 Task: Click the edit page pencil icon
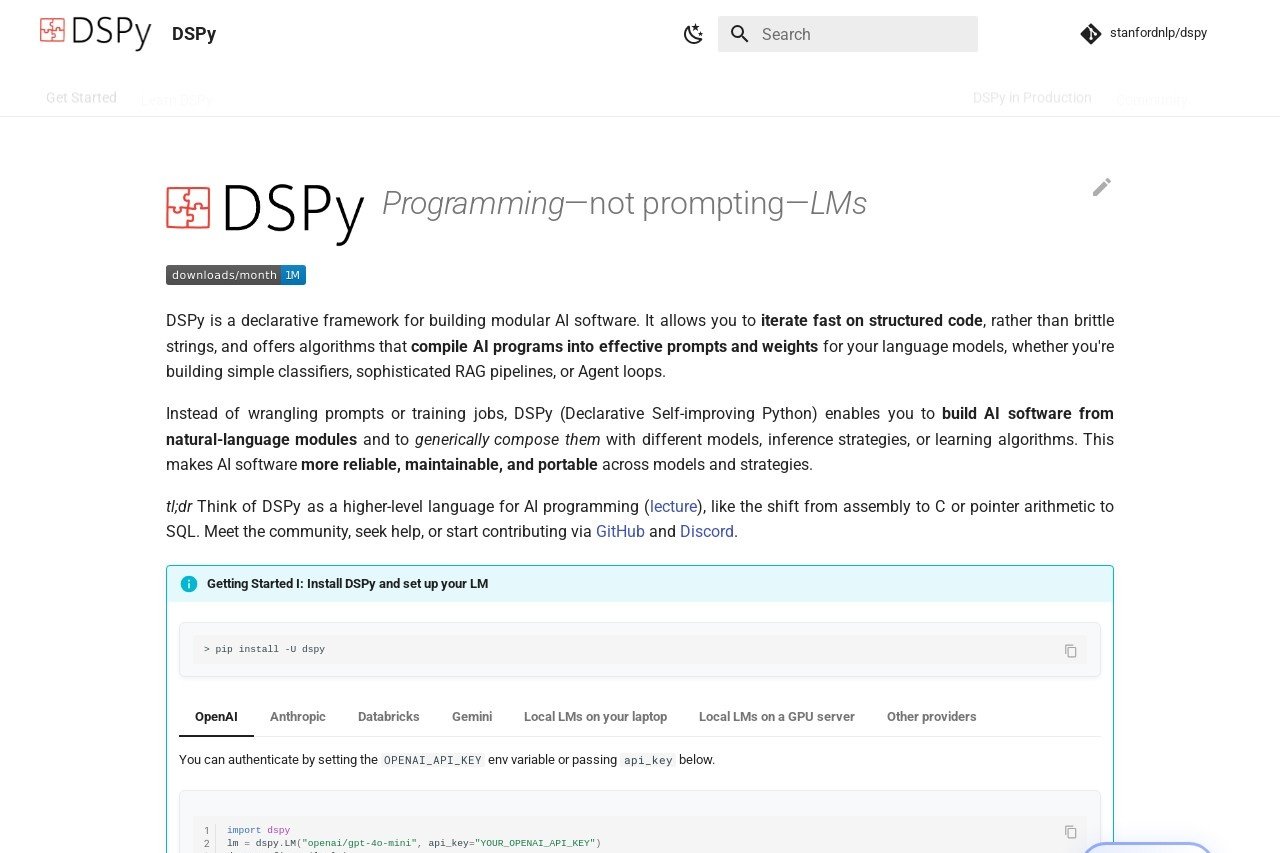coord(1102,187)
